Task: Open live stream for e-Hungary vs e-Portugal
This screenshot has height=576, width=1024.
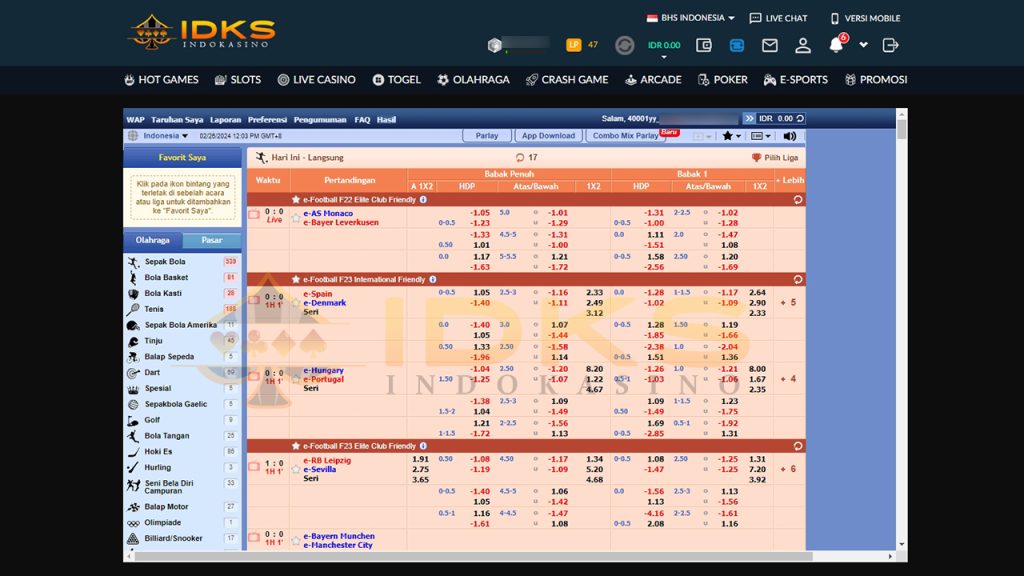Action: click(254, 376)
